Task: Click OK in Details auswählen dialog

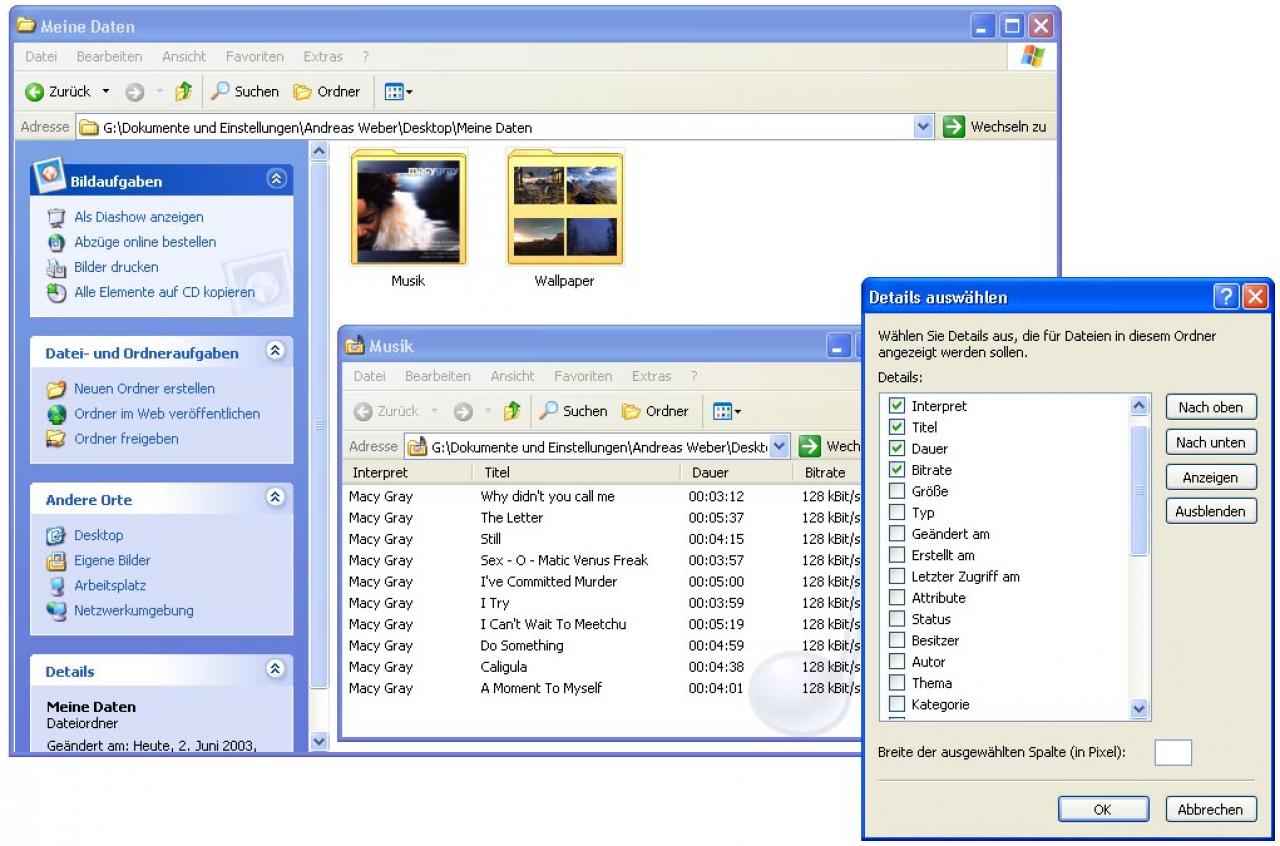Action: tap(1103, 810)
